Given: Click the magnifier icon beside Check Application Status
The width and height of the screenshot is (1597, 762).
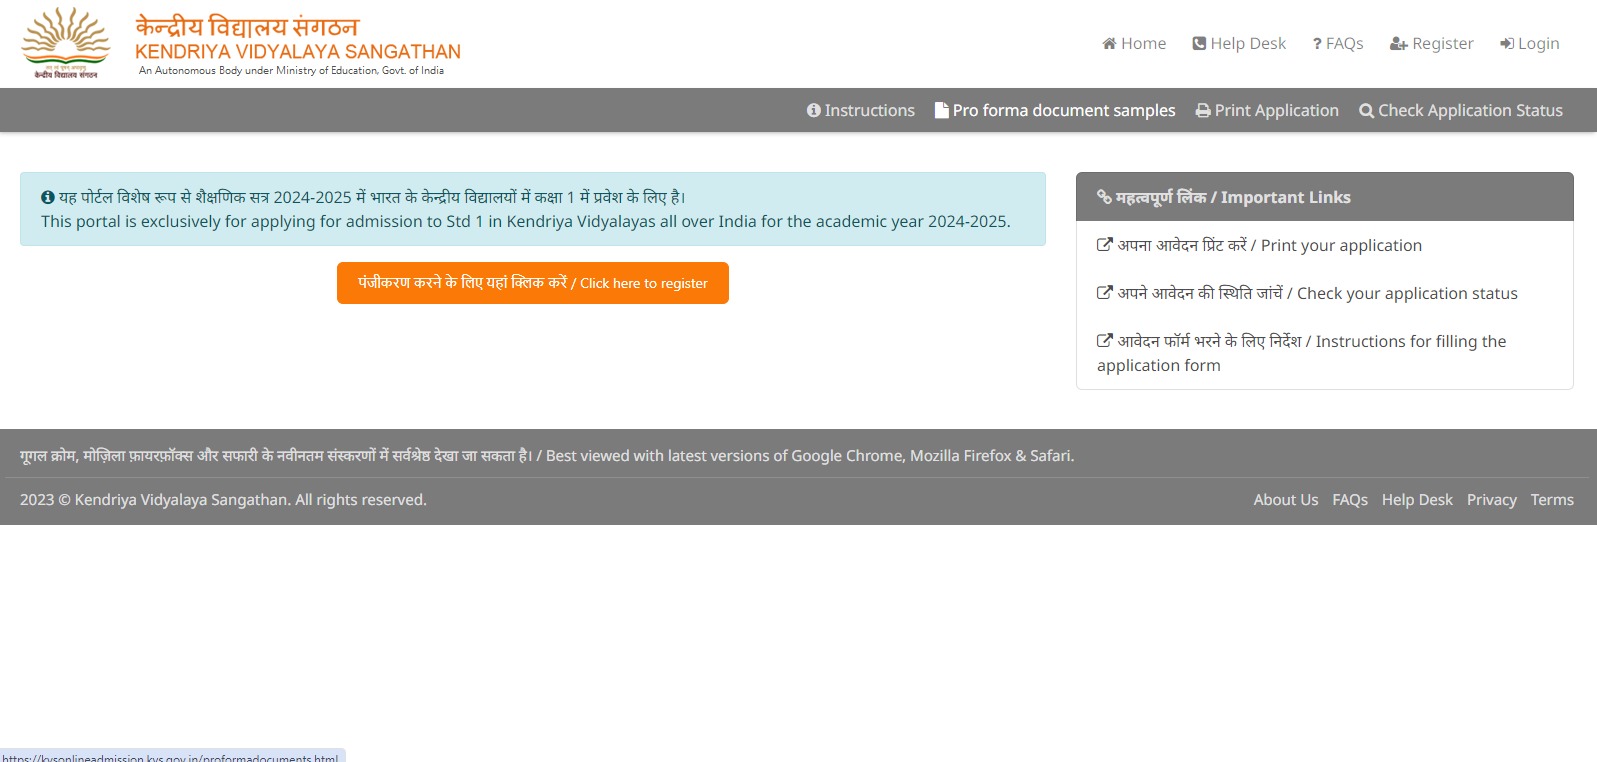Looking at the screenshot, I should tap(1366, 110).
